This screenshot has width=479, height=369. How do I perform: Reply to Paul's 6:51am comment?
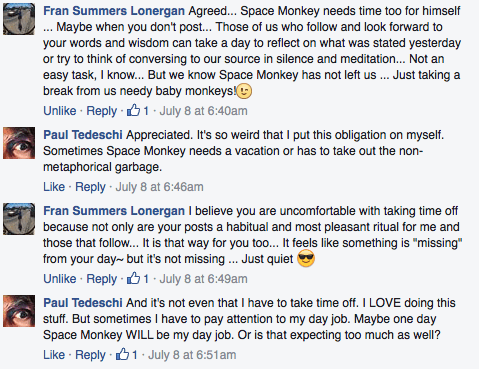pos(90,355)
